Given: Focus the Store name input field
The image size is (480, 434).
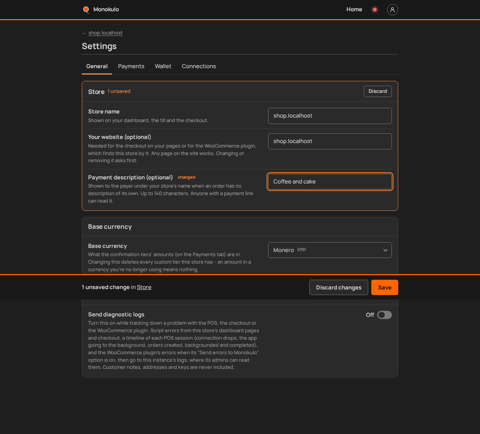Looking at the screenshot, I should tap(329, 116).
